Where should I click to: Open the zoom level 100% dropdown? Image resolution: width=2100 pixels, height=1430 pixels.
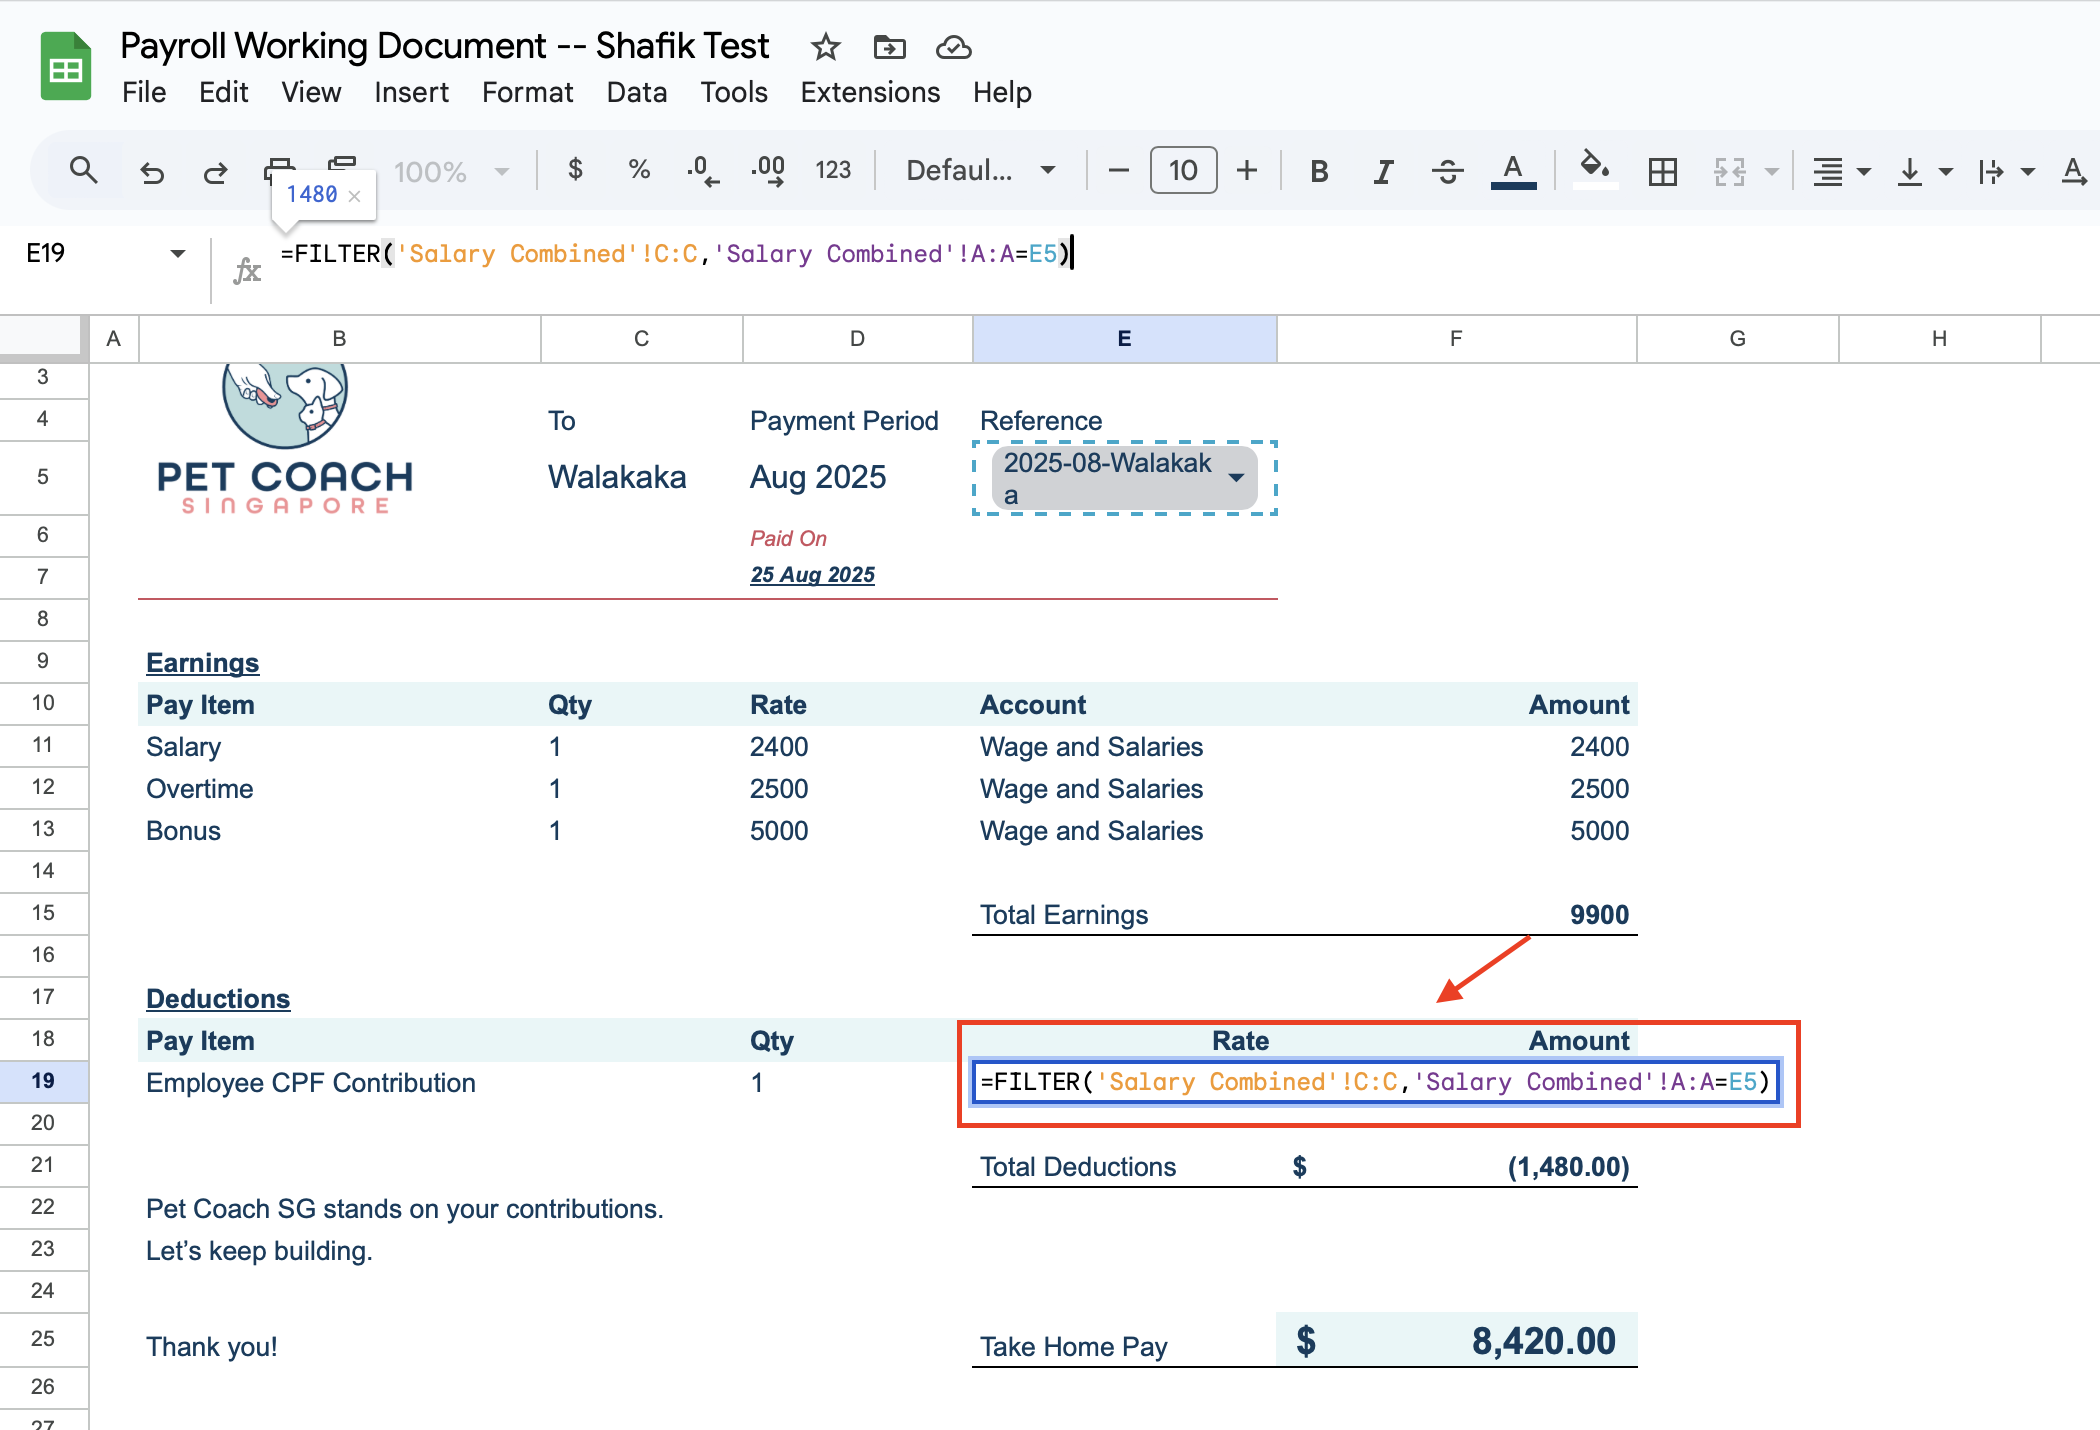tap(452, 171)
